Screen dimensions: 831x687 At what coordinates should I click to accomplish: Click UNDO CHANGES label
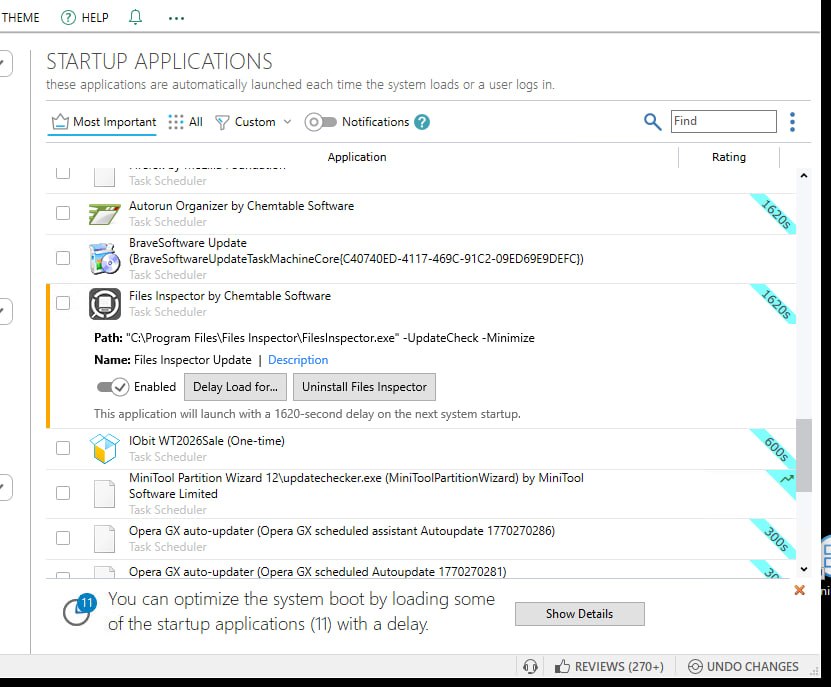pyautogui.click(x=753, y=666)
